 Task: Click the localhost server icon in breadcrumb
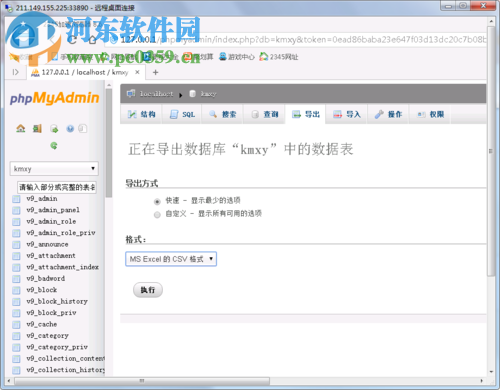[x=131, y=94]
